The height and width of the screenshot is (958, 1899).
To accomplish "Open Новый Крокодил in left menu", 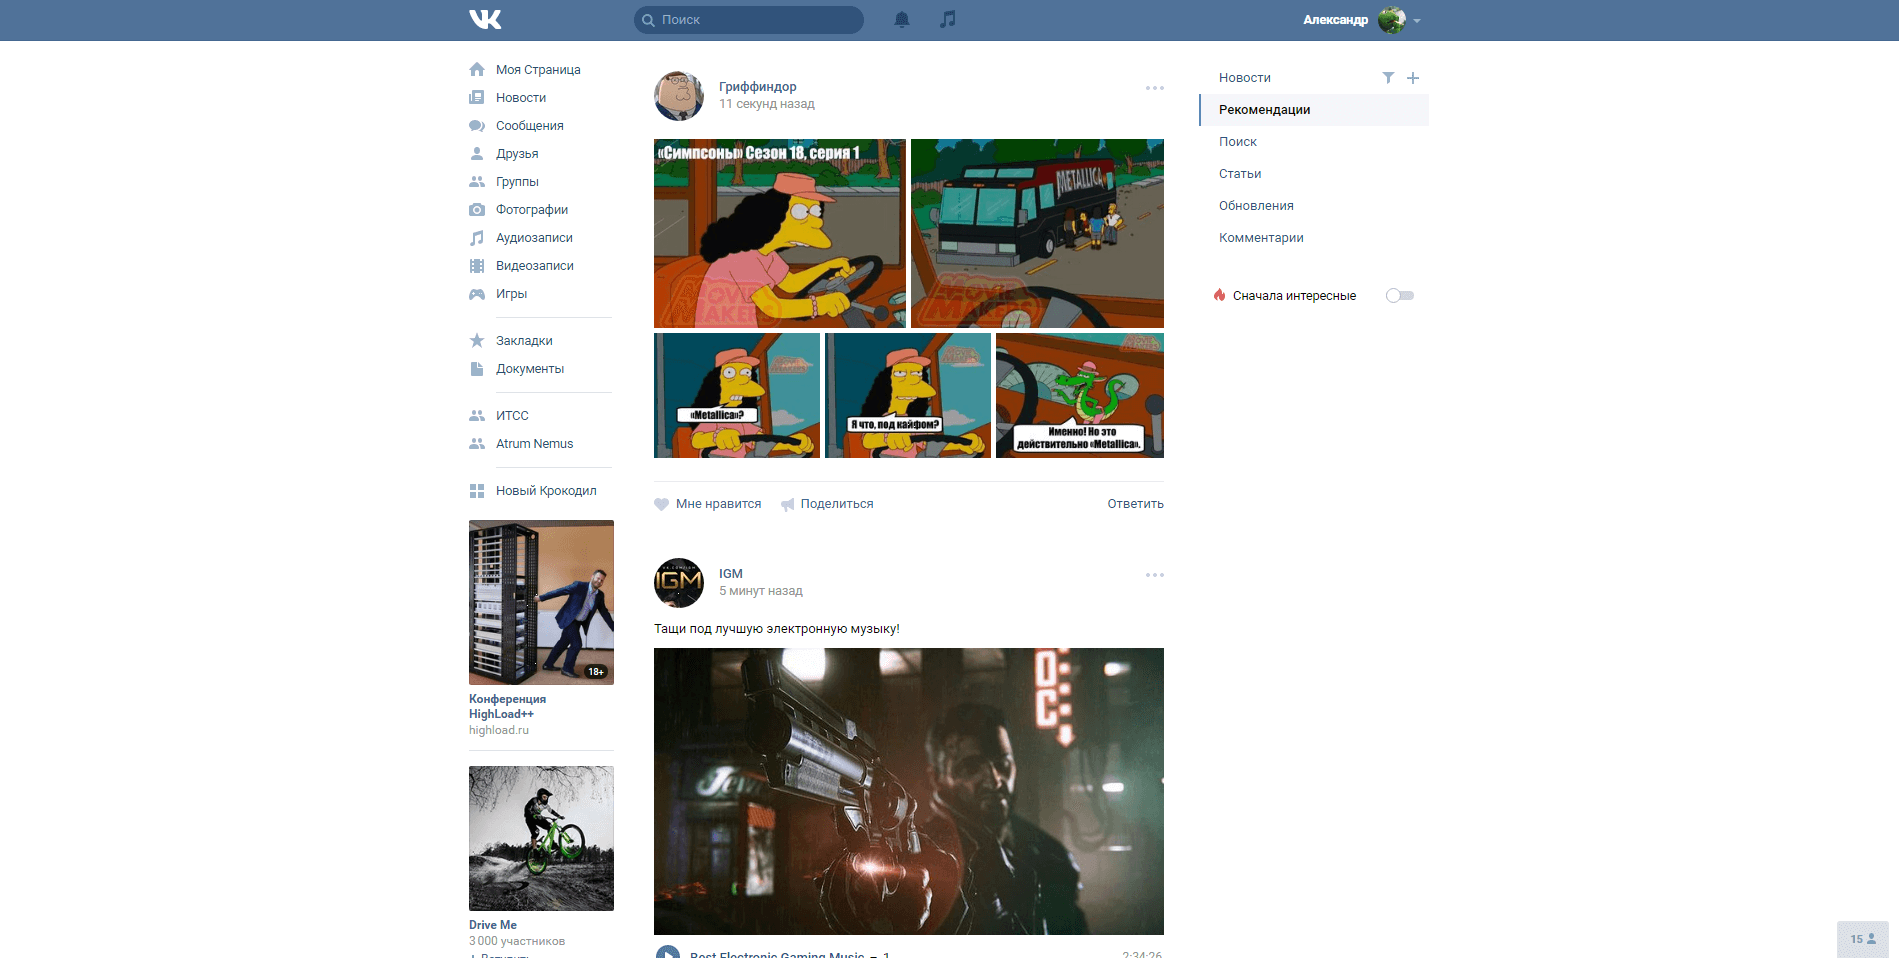I will tap(546, 491).
